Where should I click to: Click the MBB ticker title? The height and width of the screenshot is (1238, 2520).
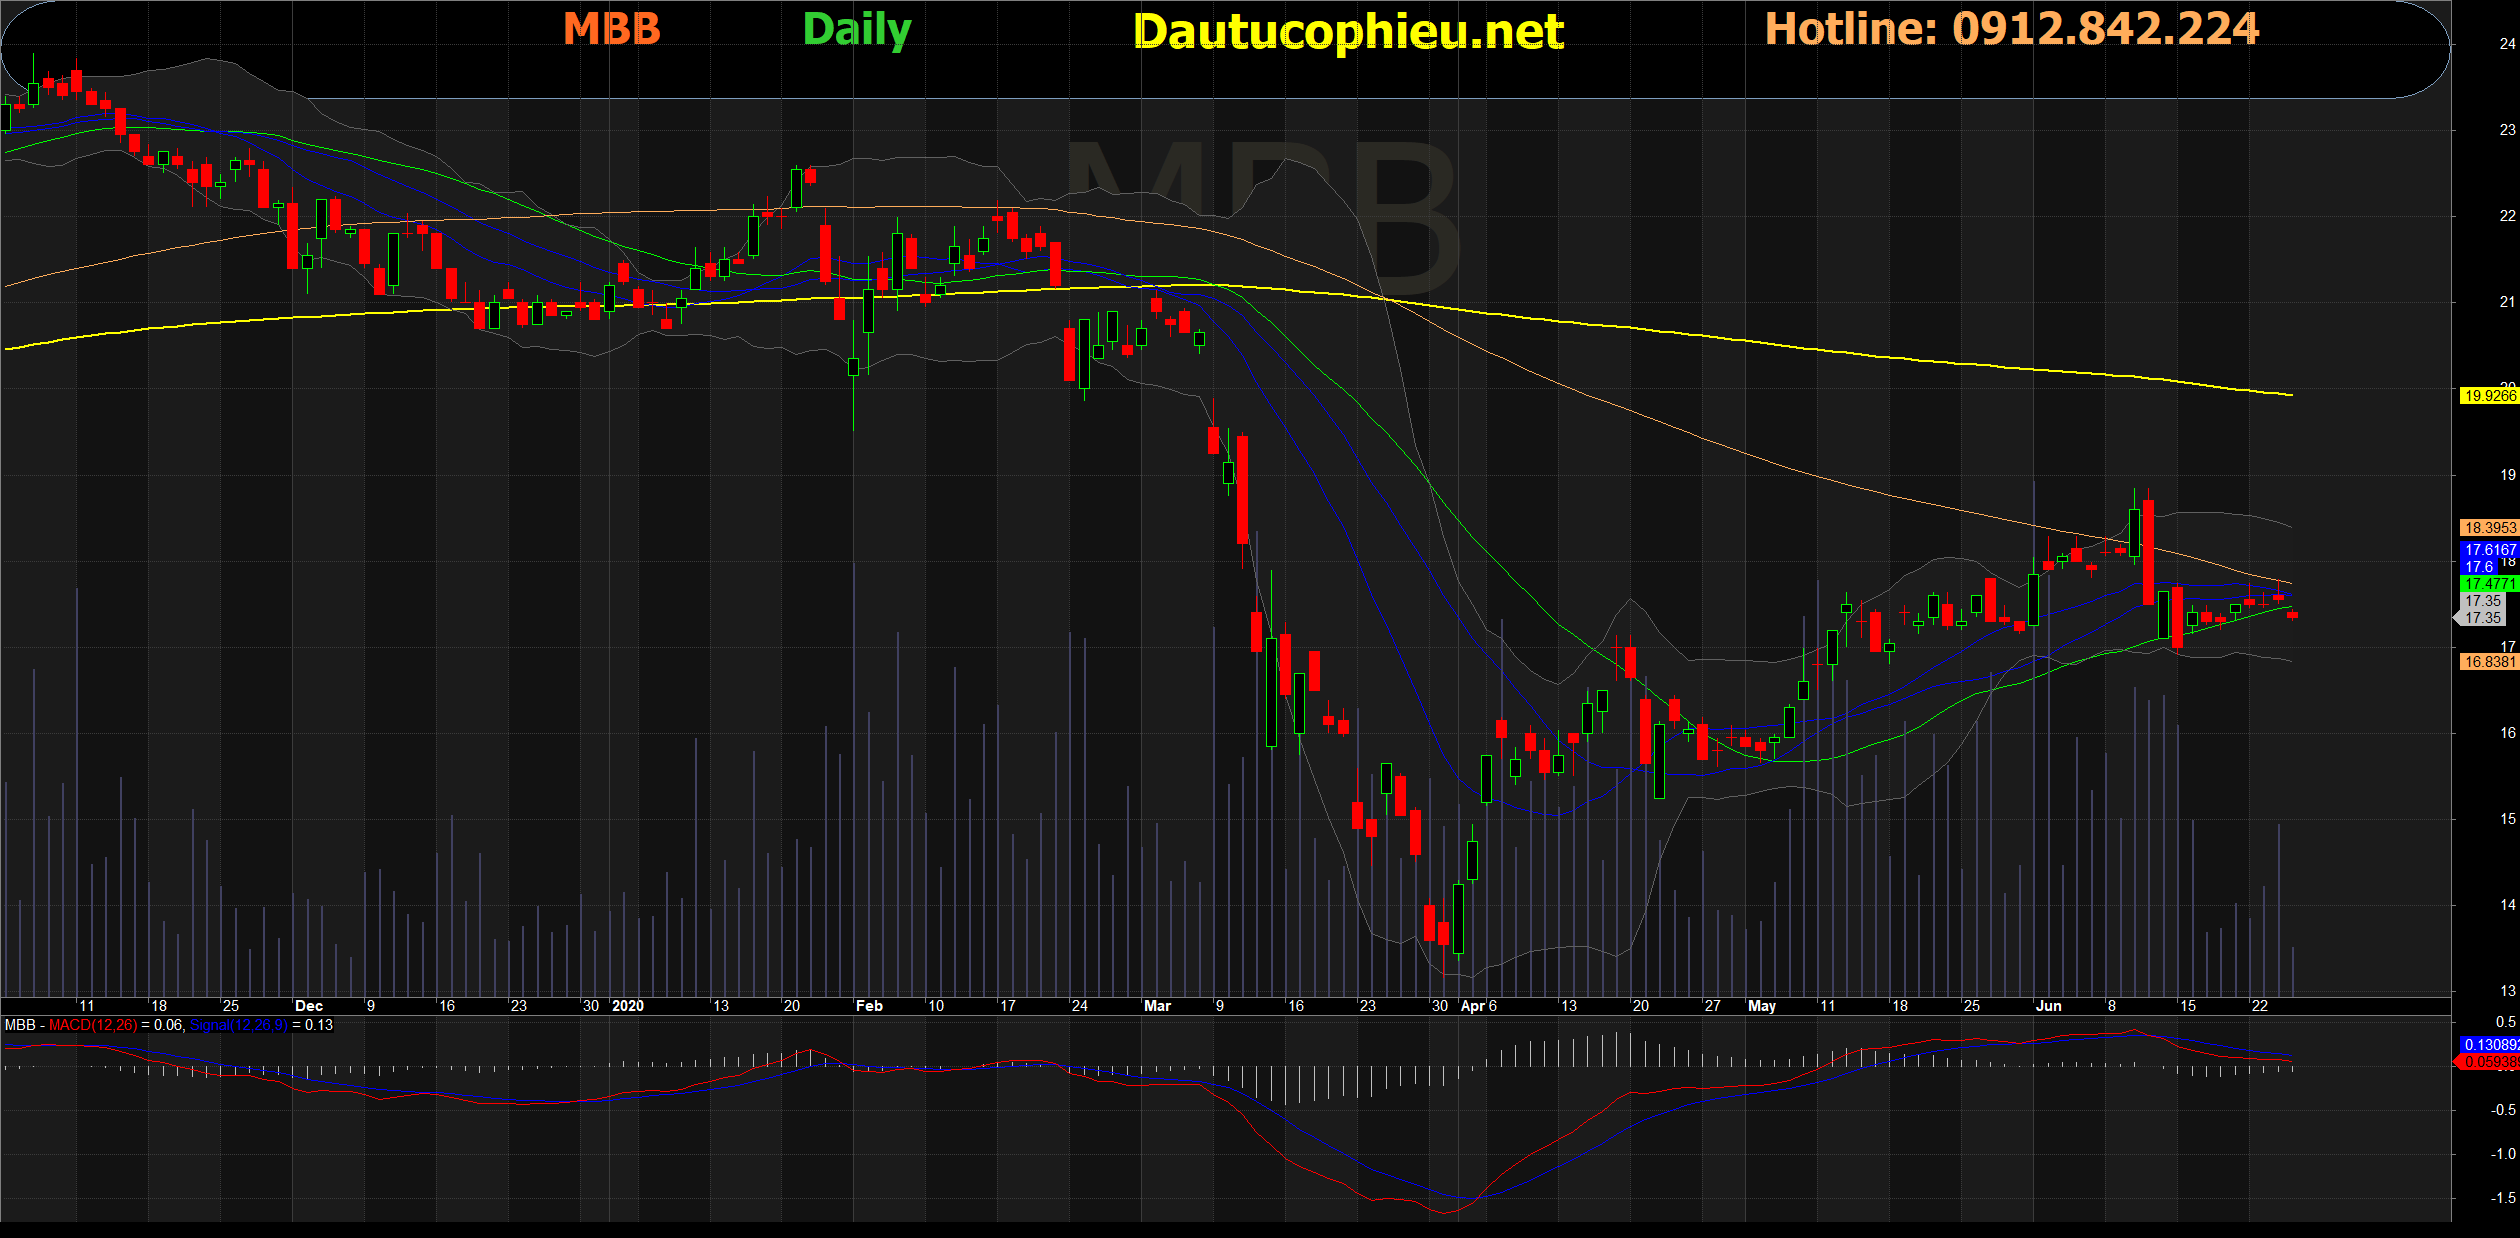click(x=612, y=29)
